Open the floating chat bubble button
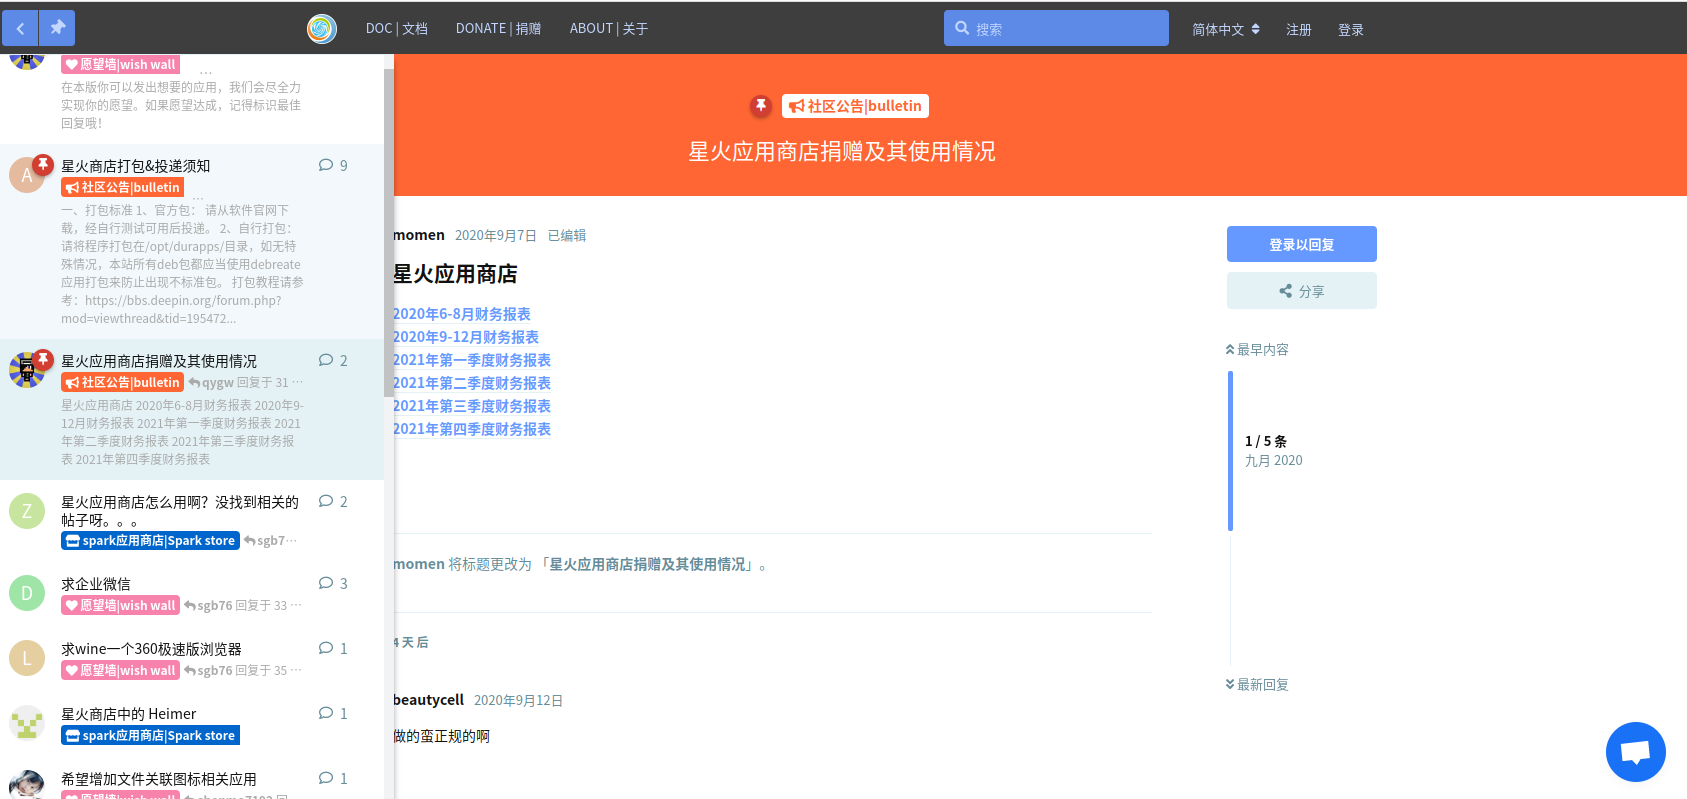Viewport: 1687px width, 799px height. click(1635, 752)
